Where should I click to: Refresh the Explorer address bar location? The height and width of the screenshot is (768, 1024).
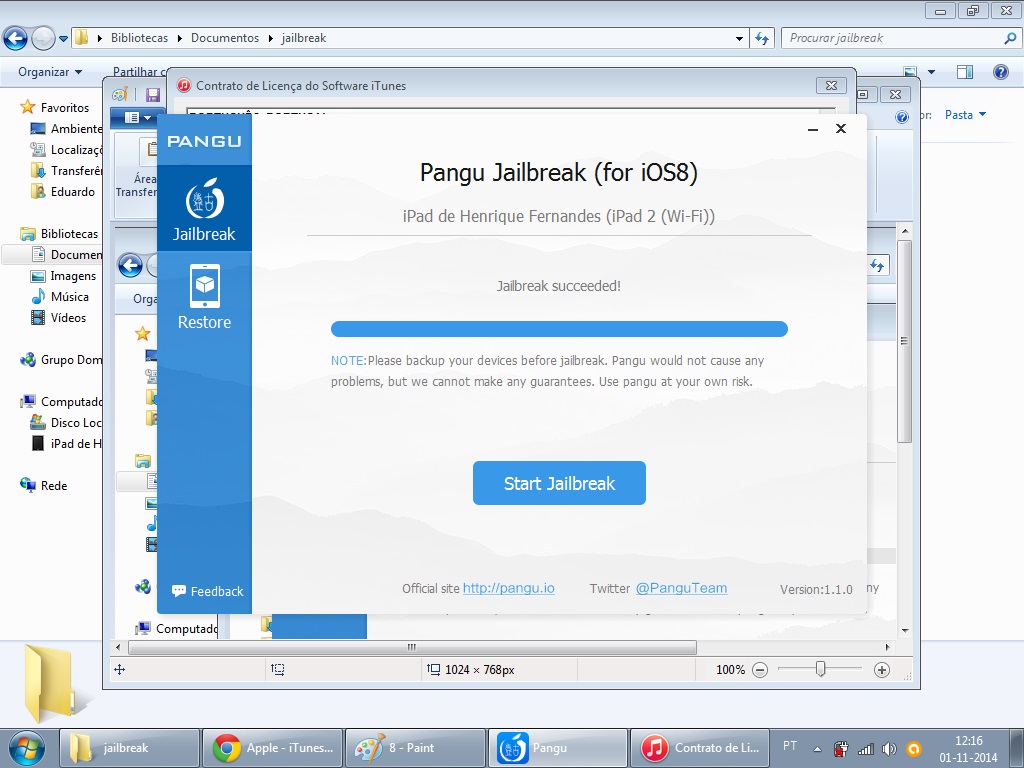(x=761, y=39)
